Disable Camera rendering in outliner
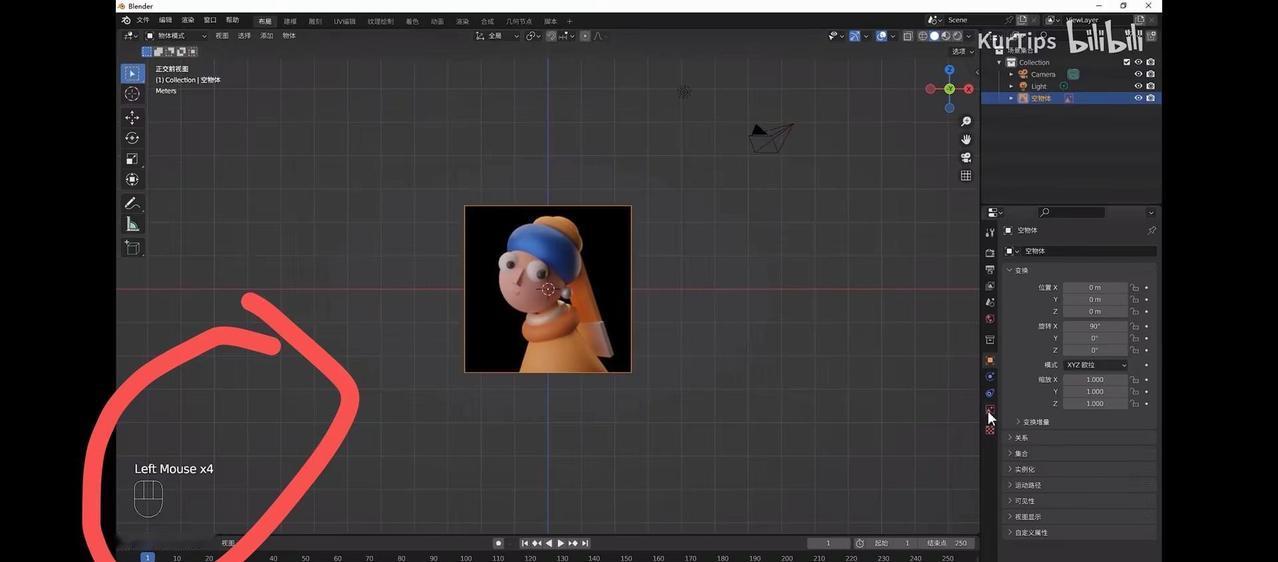1278x562 pixels. (x=1151, y=74)
